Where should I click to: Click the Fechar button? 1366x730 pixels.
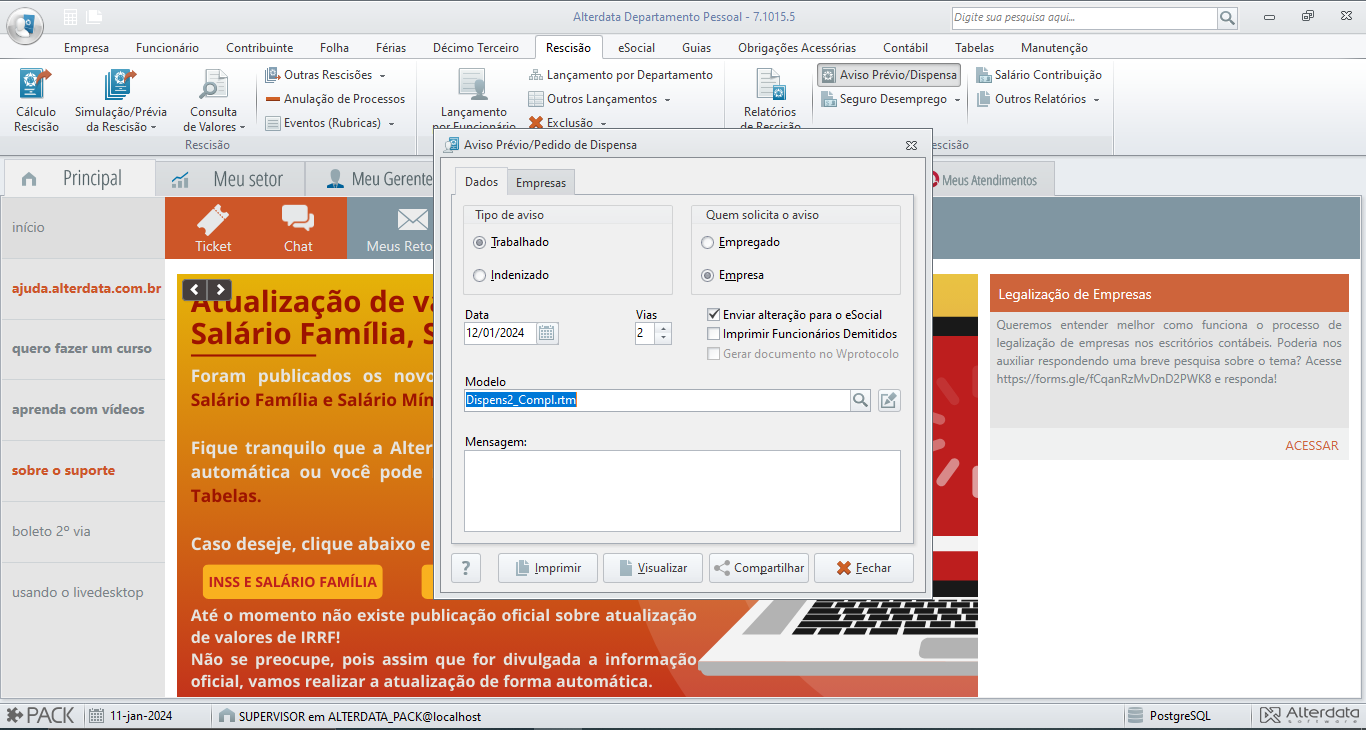864,568
